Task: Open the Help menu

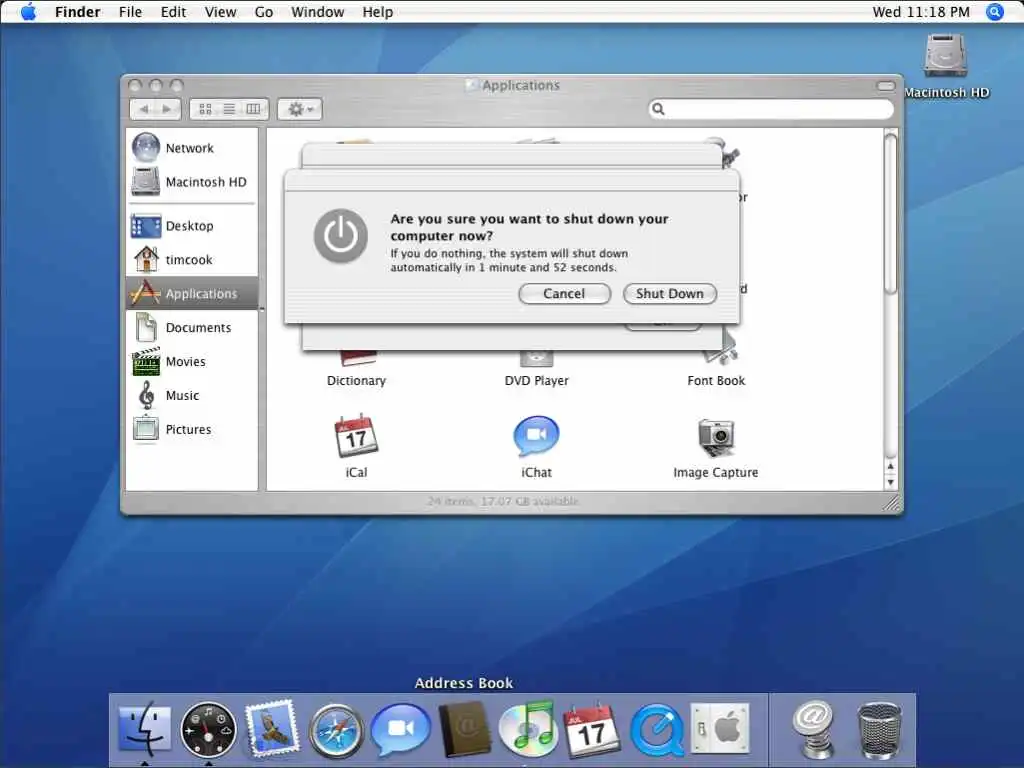Action: (378, 12)
